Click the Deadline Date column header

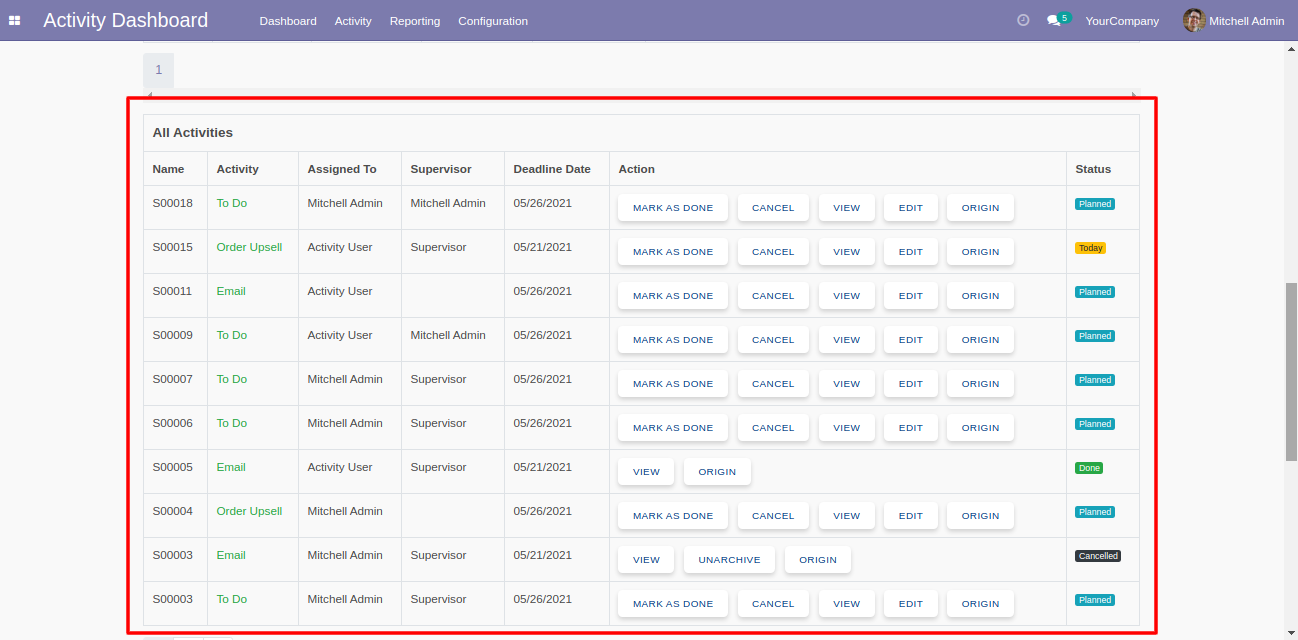click(552, 169)
